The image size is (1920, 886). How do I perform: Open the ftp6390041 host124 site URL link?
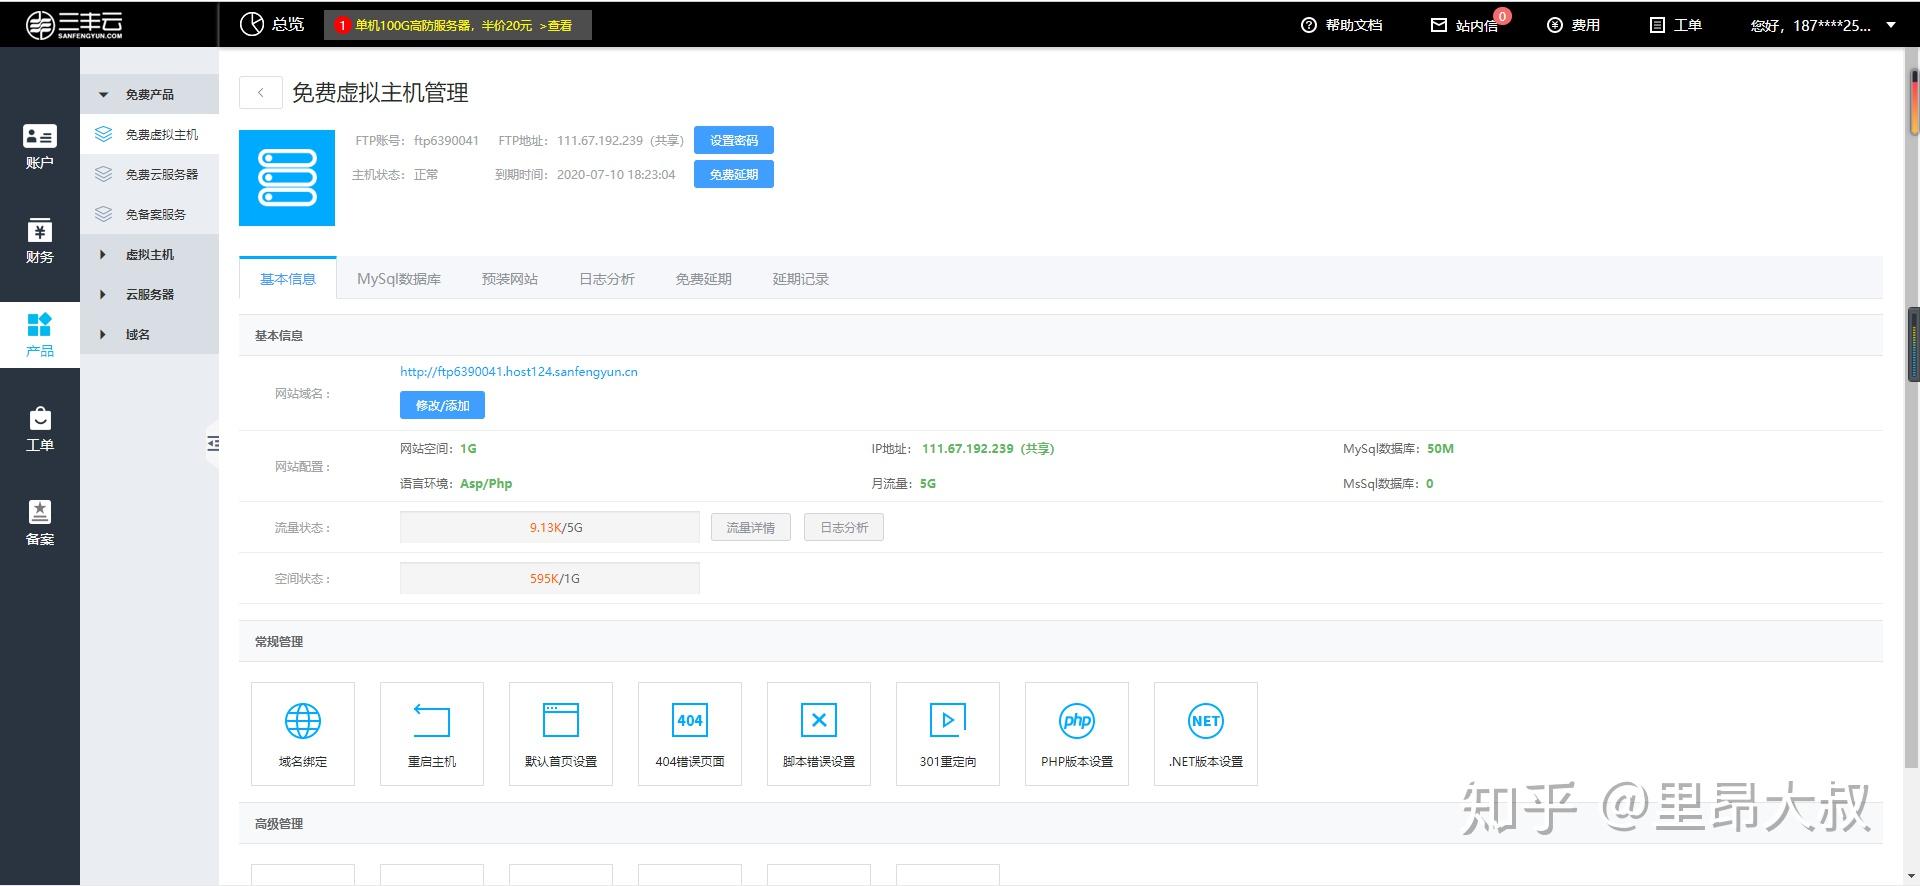point(519,371)
